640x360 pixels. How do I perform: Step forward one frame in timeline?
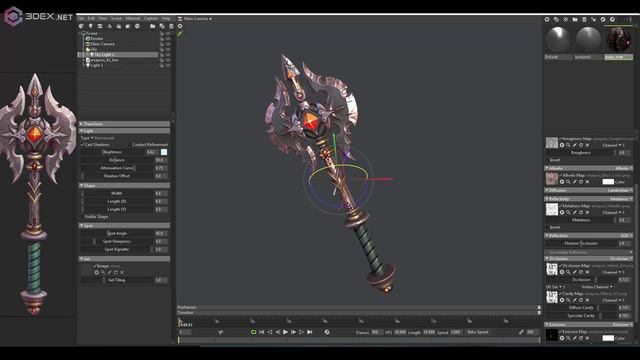click(x=293, y=332)
